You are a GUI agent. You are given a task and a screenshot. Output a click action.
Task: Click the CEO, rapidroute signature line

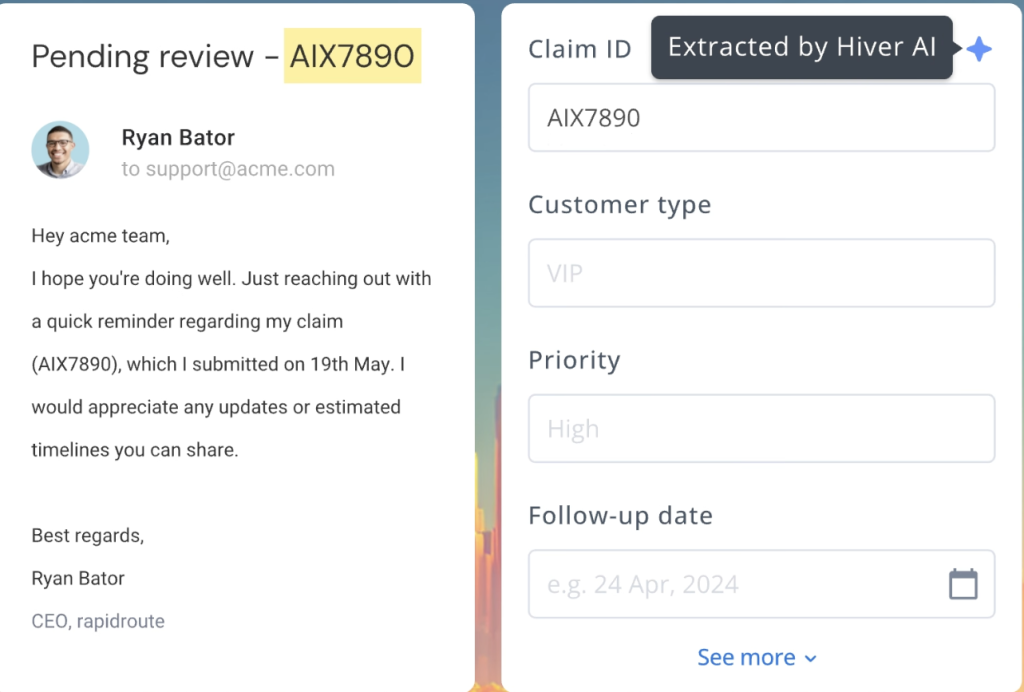[98, 621]
